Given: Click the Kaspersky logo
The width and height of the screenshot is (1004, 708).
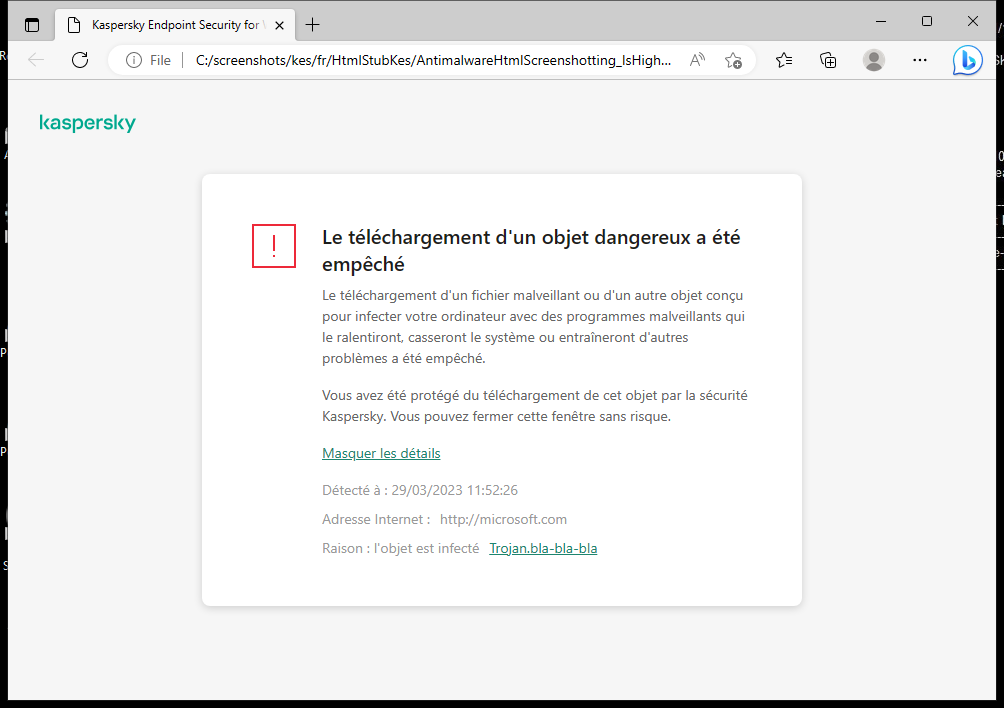Looking at the screenshot, I should click(x=87, y=122).
